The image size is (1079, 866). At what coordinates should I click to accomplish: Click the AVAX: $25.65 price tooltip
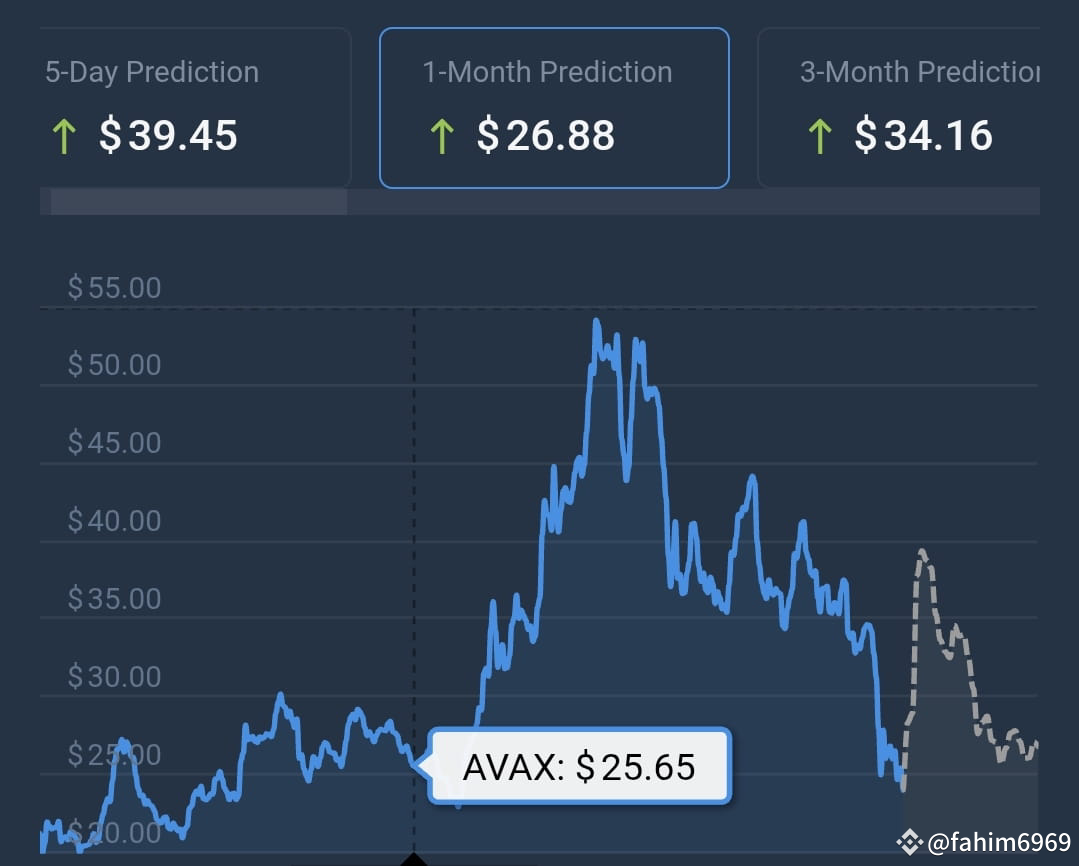tap(580, 767)
